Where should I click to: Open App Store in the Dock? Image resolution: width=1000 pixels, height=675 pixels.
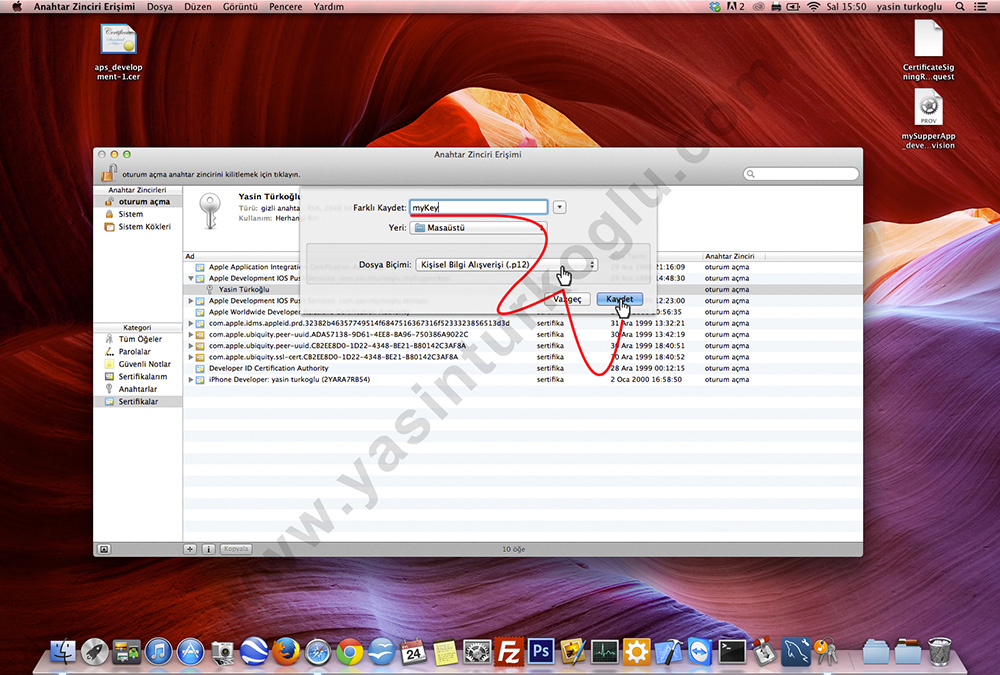click(x=191, y=651)
